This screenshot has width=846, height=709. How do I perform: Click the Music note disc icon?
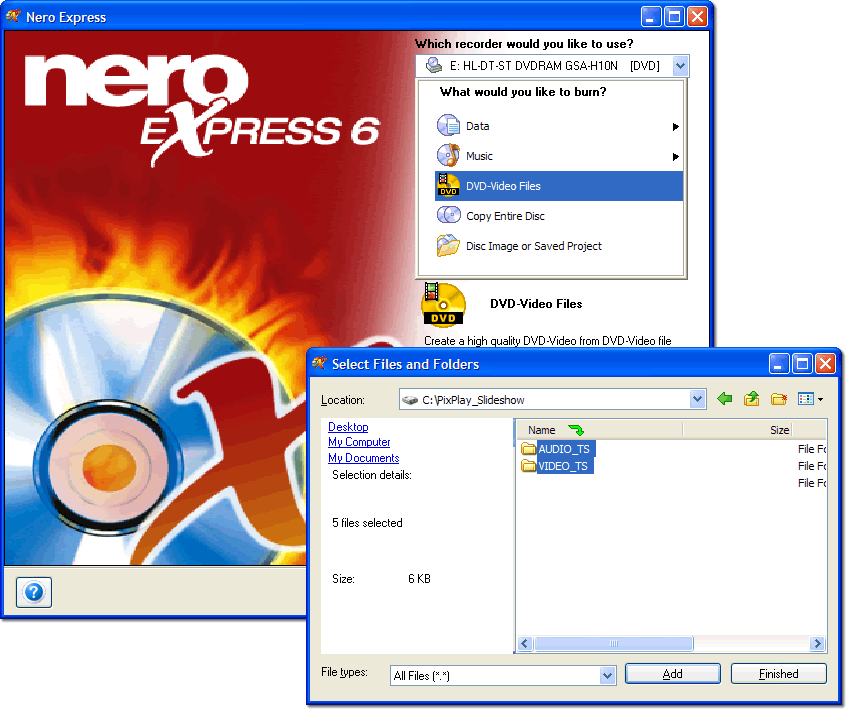(448, 155)
